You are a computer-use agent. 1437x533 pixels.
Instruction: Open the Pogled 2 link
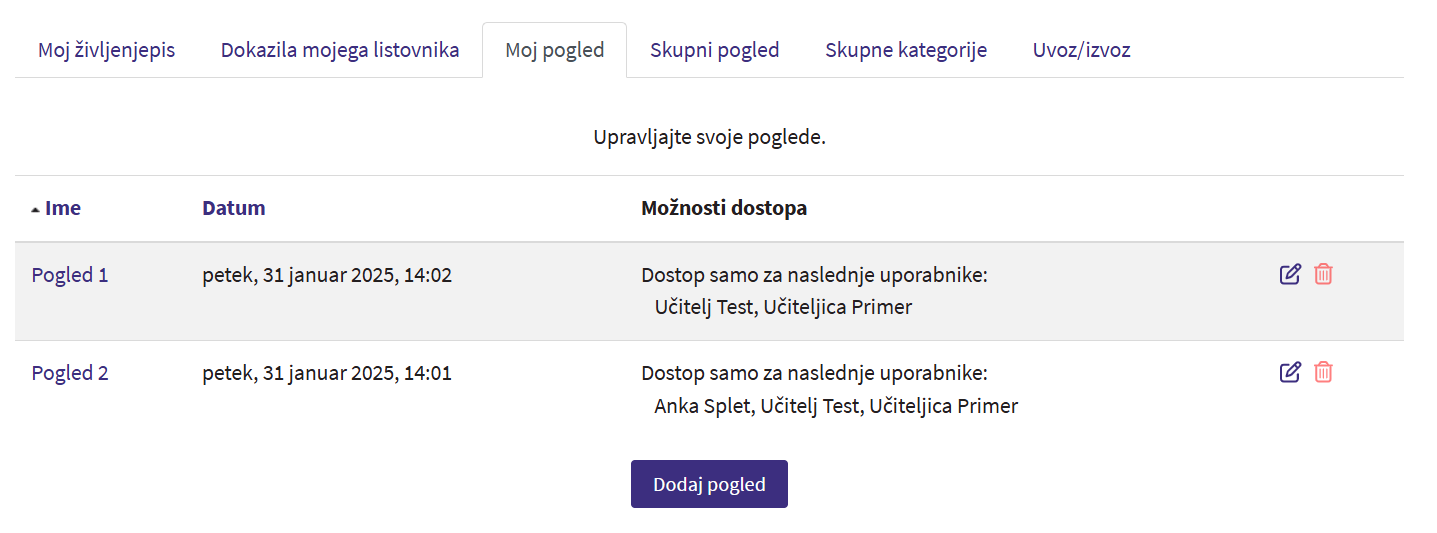tap(70, 373)
